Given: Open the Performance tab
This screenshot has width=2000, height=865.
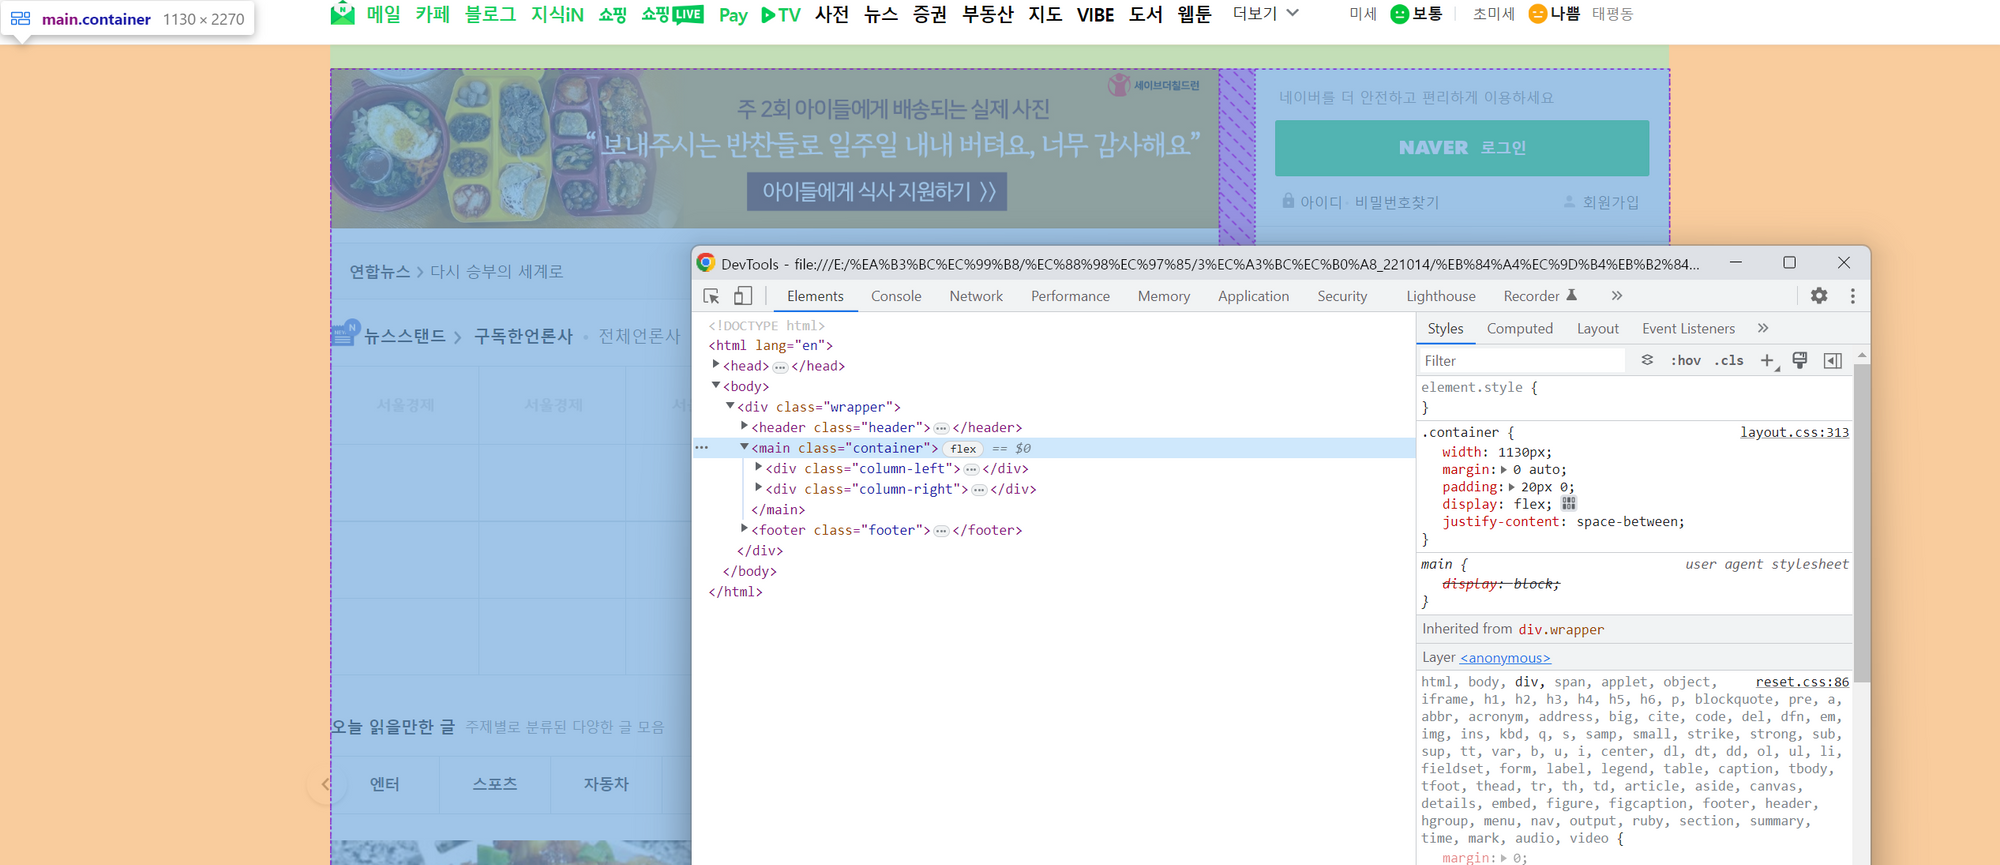Looking at the screenshot, I should click(x=1070, y=296).
